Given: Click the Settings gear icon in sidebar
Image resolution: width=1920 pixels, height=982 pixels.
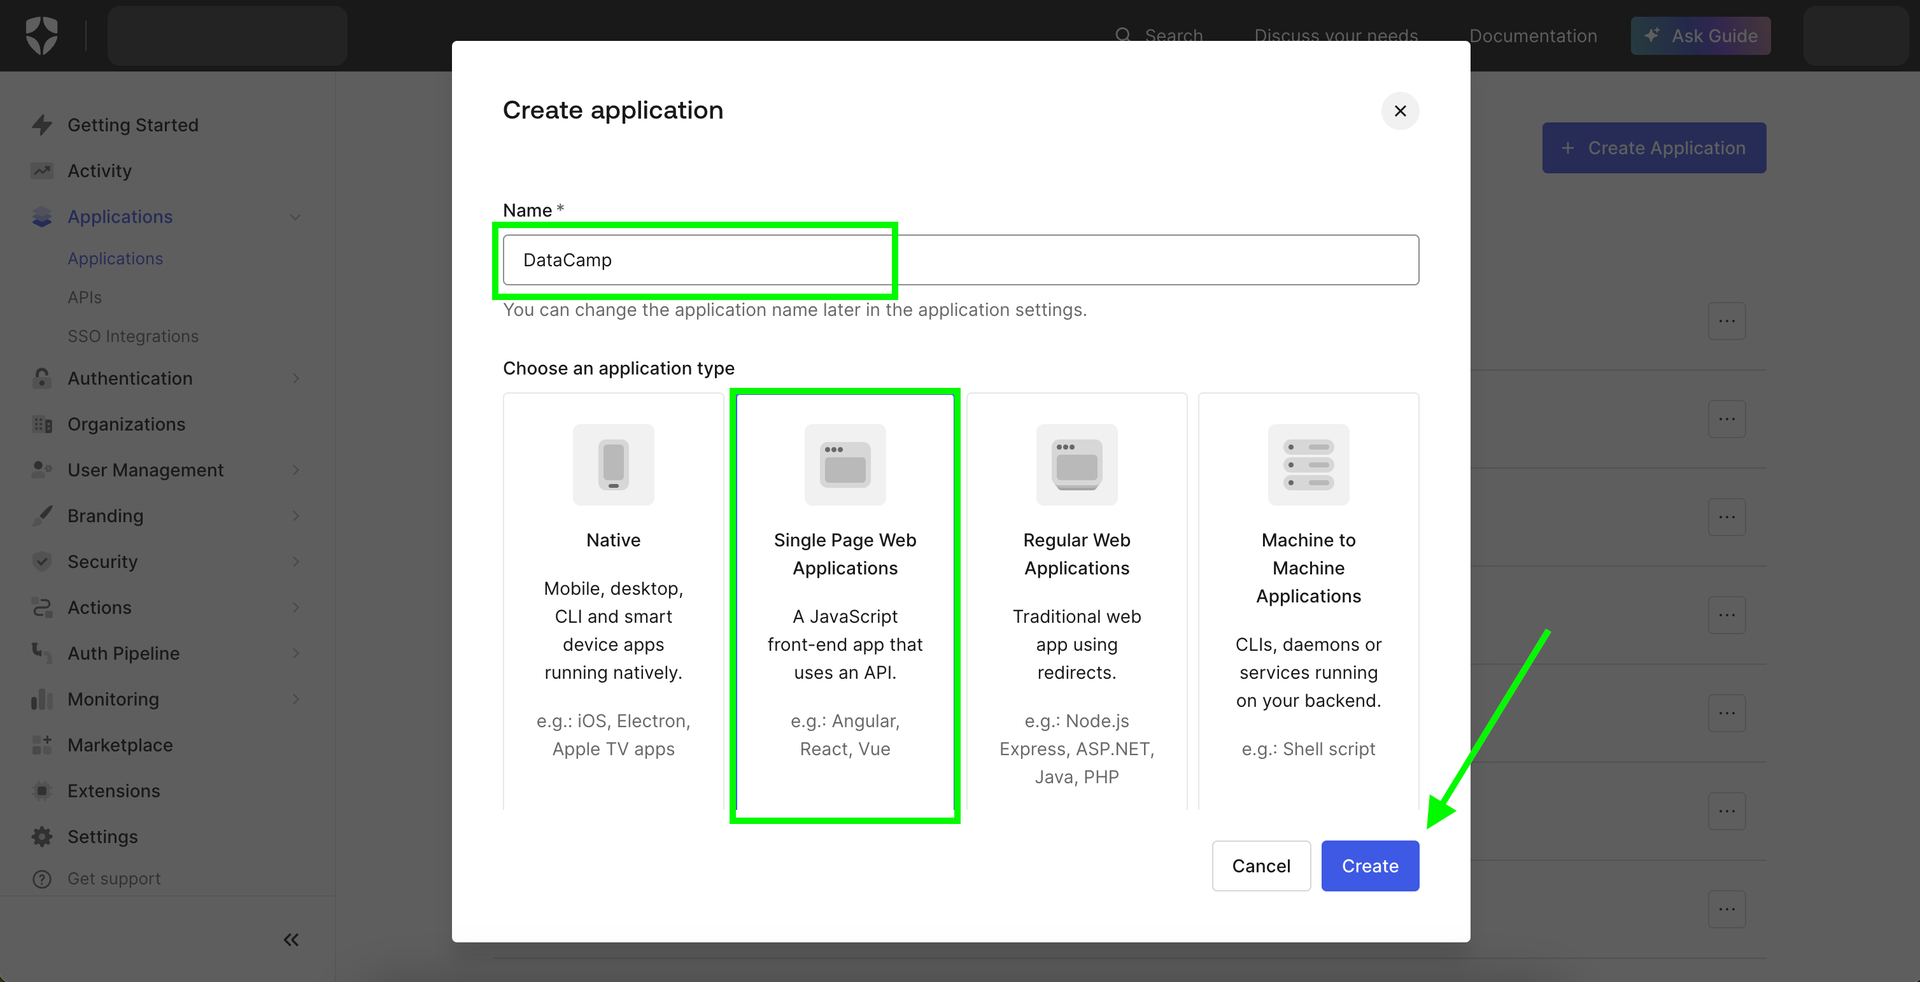Looking at the screenshot, I should pos(42,837).
